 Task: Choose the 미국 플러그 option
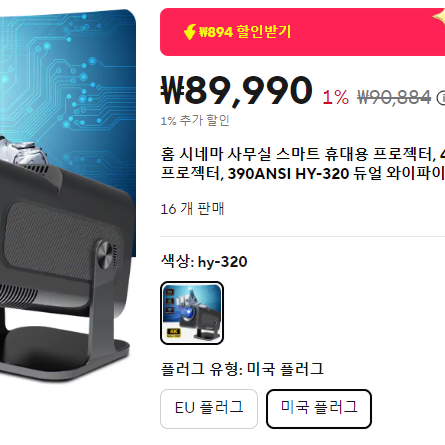click(x=319, y=409)
